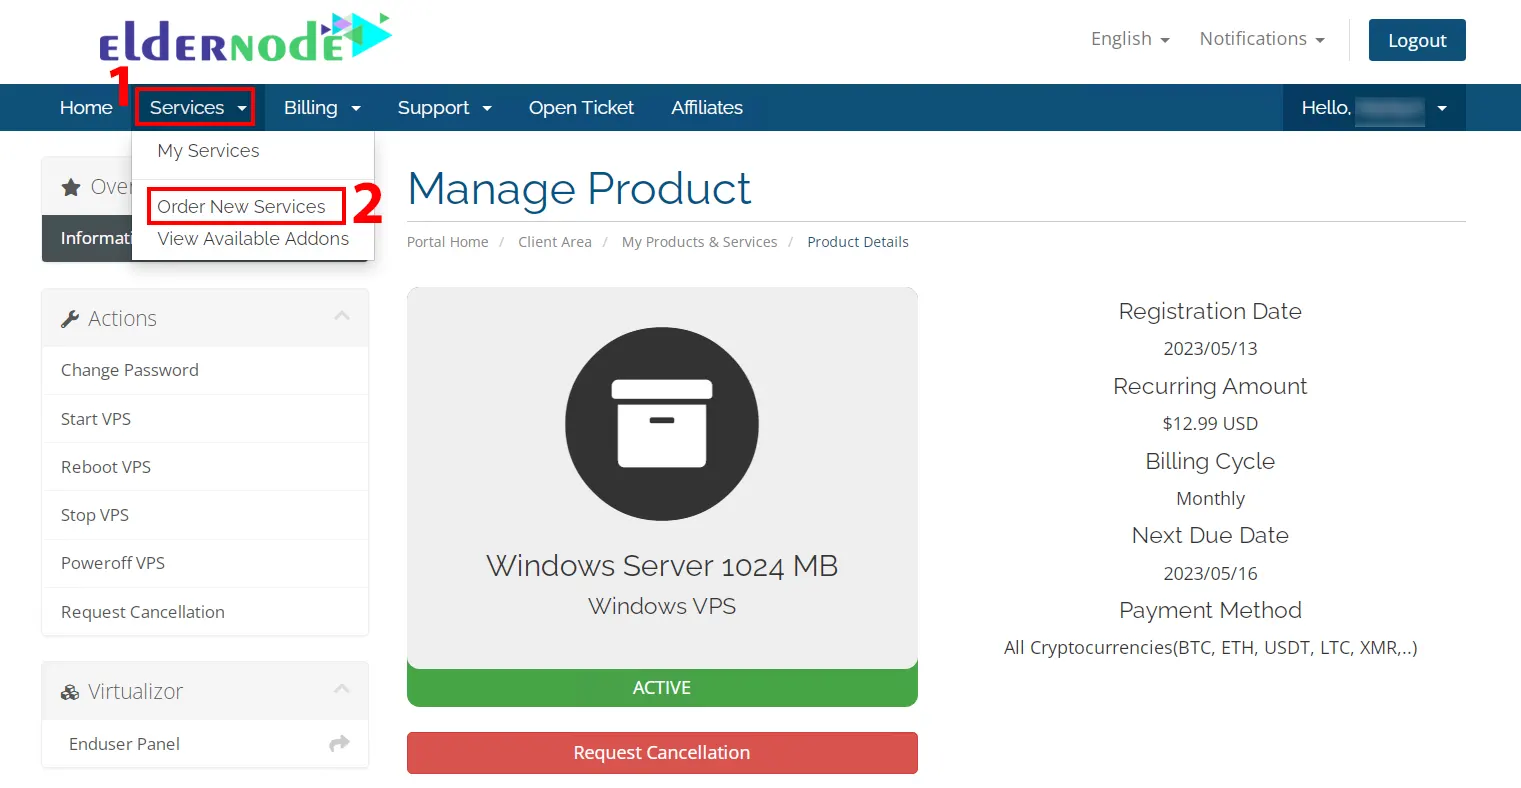Image resolution: width=1521 pixels, height=788 pixels.
Task: Choose View Available Addons menu entry
Action: 253,239
